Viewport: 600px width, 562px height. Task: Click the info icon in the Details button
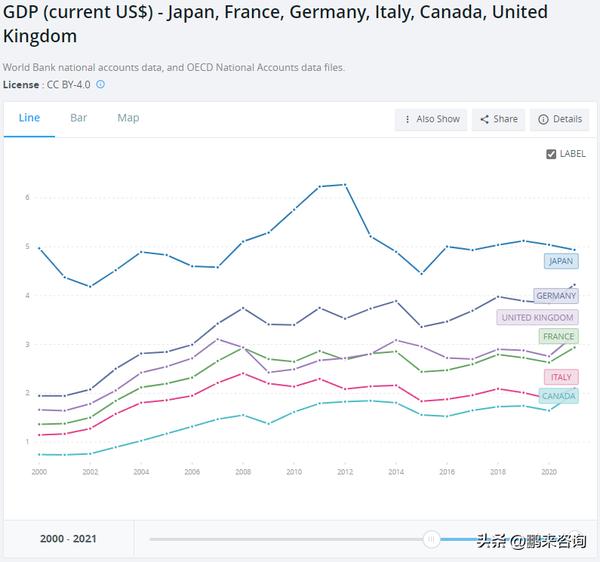[543, 119]
